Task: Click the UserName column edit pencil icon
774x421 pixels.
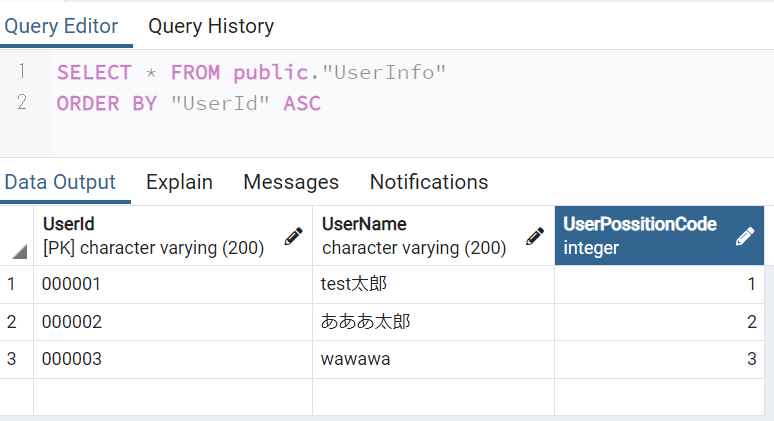Action: coord(535,236)
